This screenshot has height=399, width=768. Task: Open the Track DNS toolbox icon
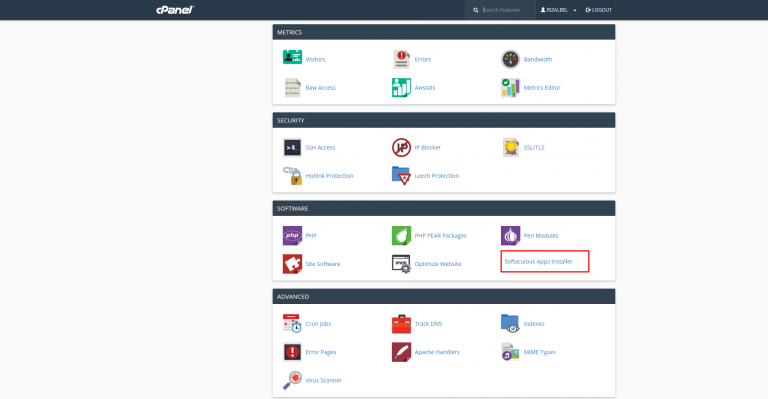[x=401, y=324]
